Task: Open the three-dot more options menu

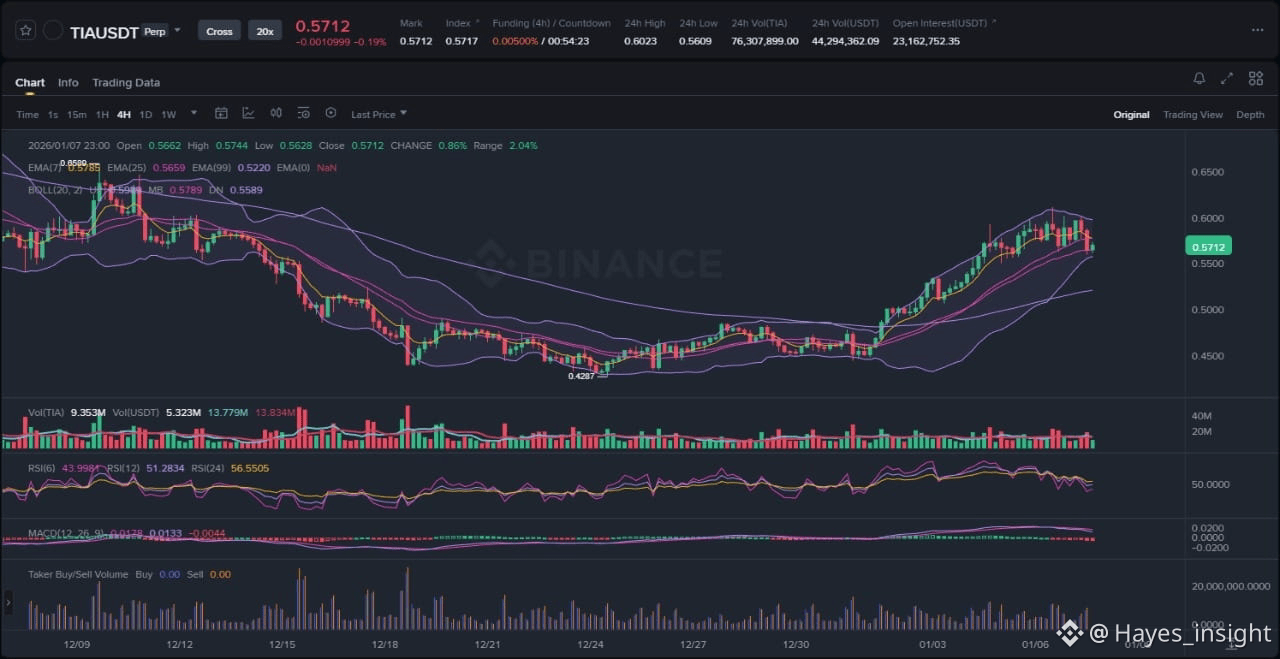Action: pyautogui.click(x=1257, y=30)
